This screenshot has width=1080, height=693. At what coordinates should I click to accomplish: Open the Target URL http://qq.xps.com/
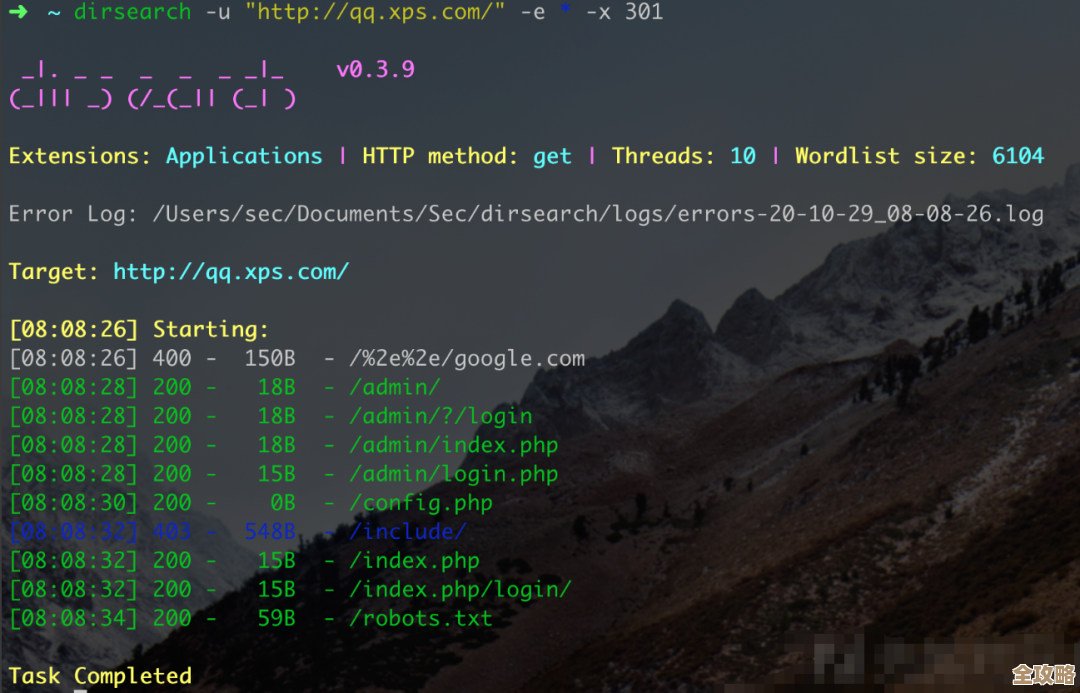tap(231, 272)
